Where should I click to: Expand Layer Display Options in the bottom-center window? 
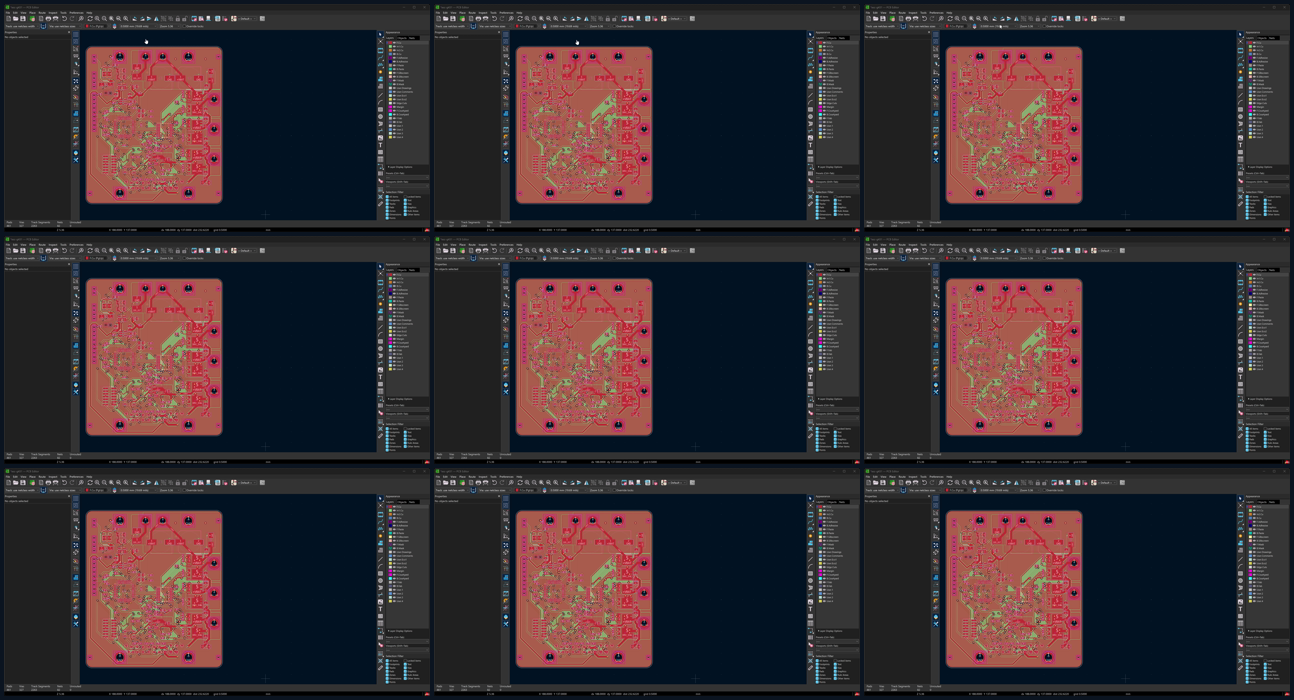tap(830, 631)
